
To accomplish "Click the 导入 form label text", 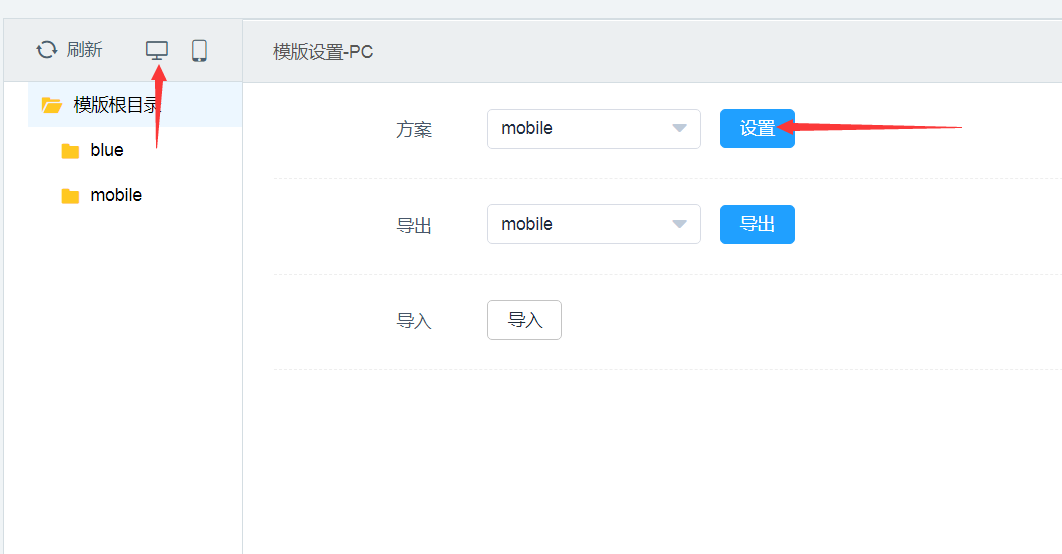I will [414, 321].
